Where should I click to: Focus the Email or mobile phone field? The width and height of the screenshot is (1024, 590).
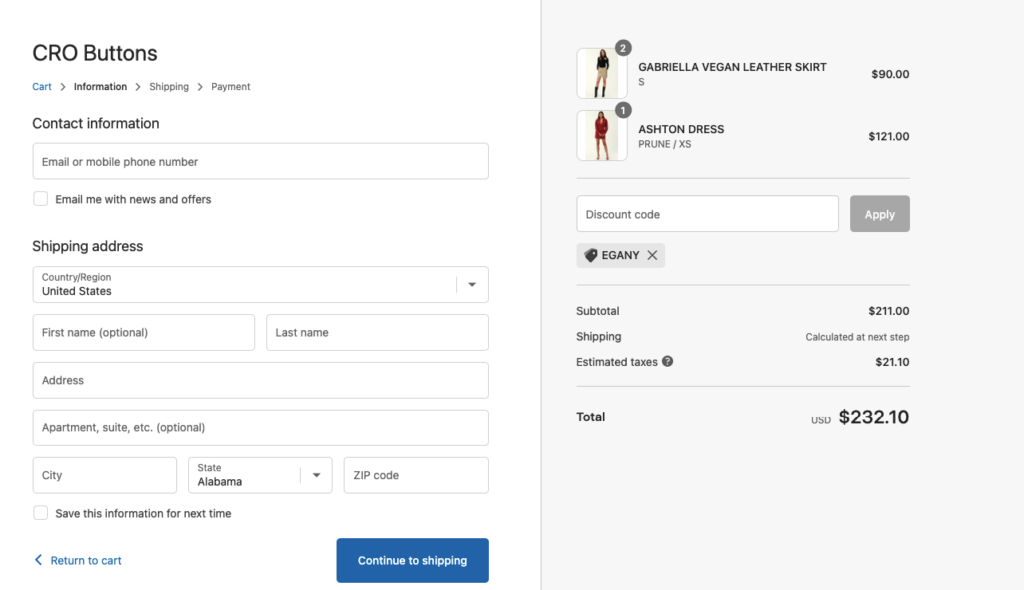coord(261,161)
